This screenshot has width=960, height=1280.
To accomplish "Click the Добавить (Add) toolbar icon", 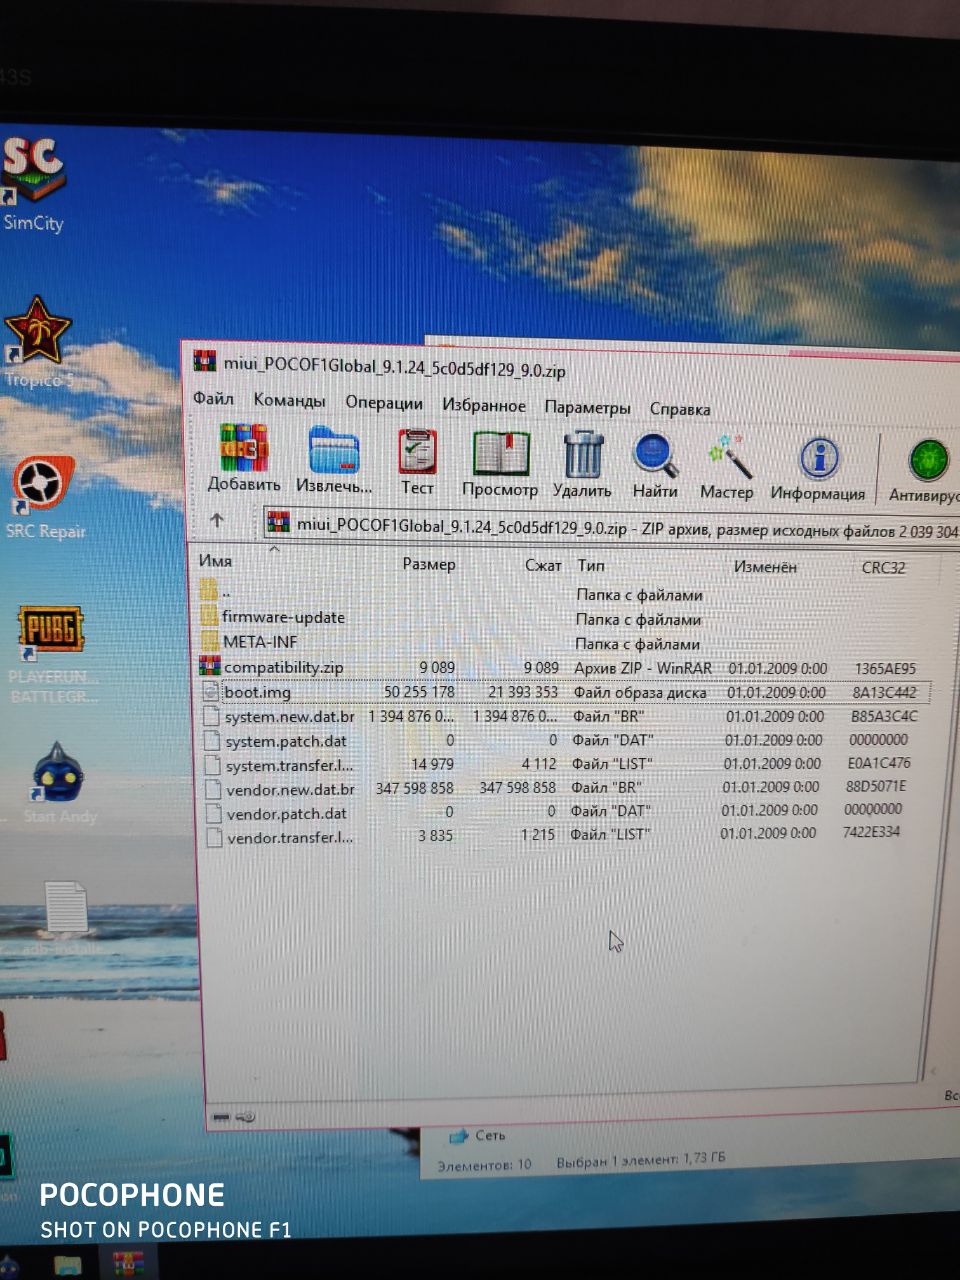I will pos(244,459).
